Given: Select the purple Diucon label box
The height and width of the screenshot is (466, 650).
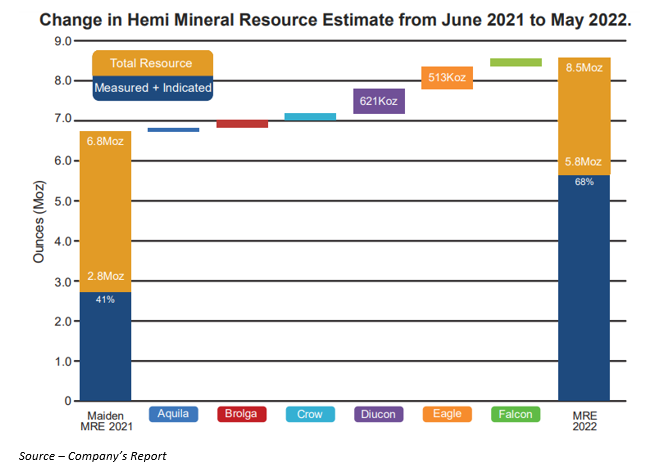Looking at the screenshot, I should click(379, 414).
